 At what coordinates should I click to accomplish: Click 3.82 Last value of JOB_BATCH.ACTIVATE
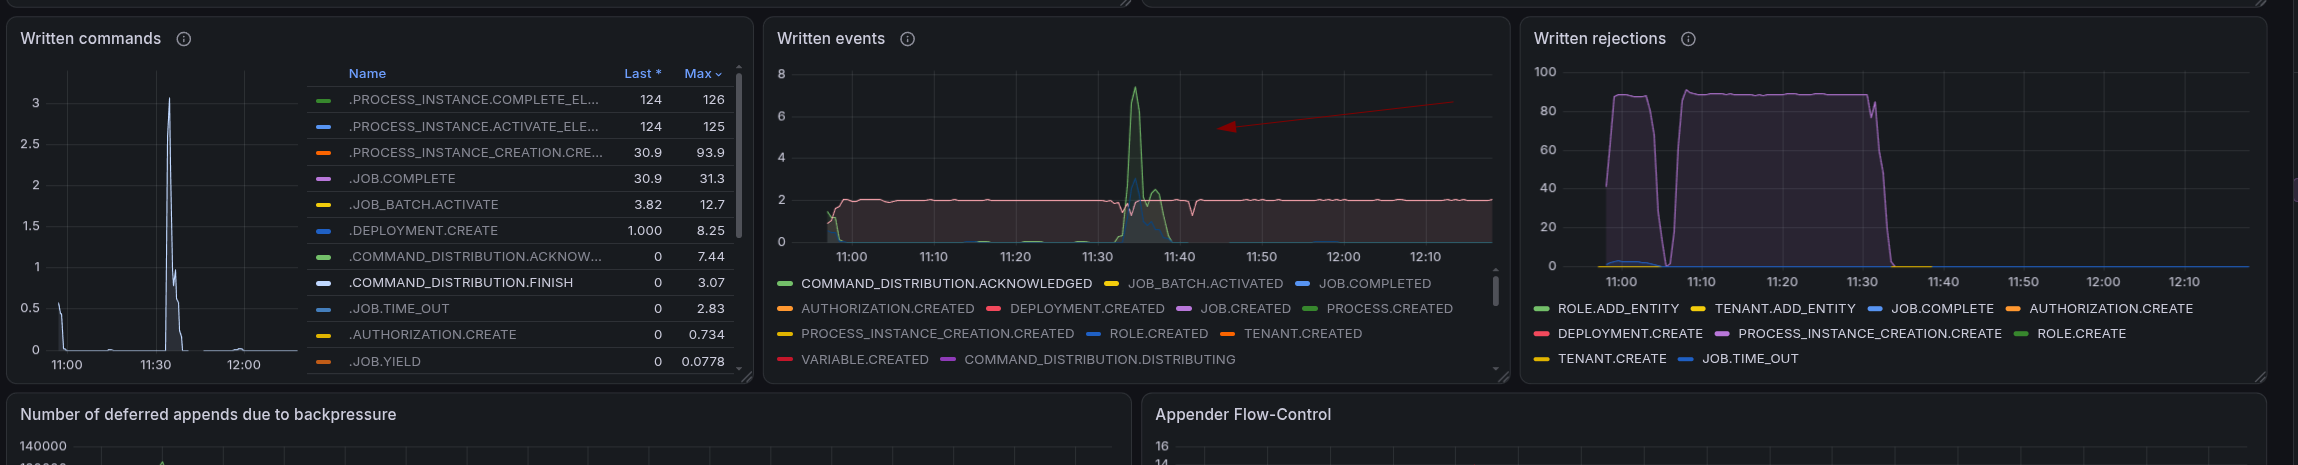pos(648,204)
